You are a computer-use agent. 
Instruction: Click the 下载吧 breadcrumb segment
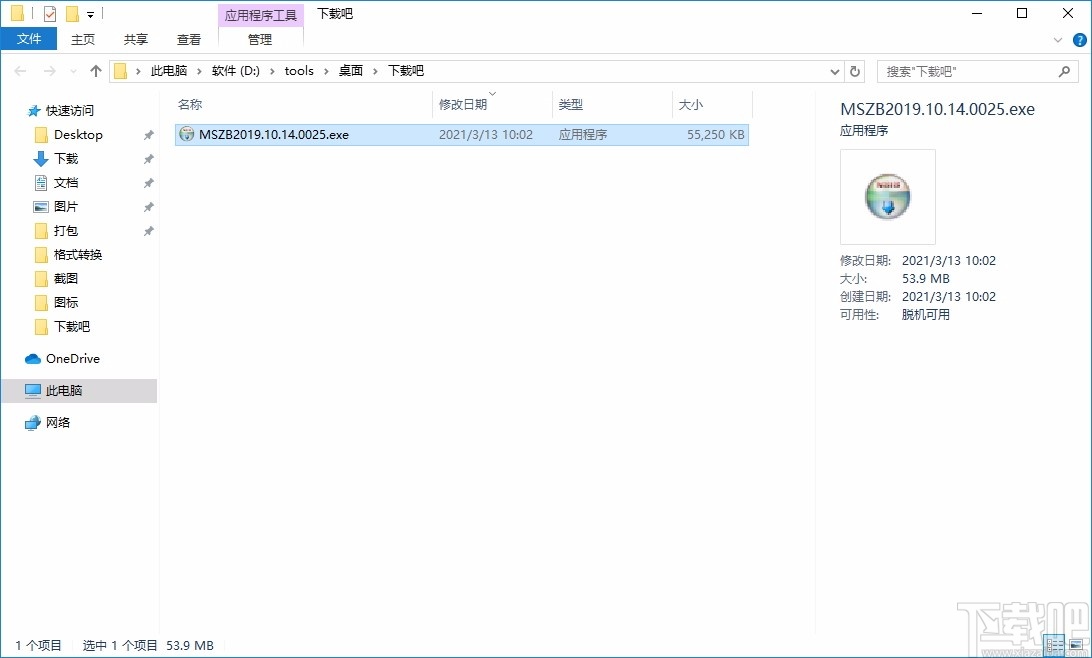(x=406, y=71)
